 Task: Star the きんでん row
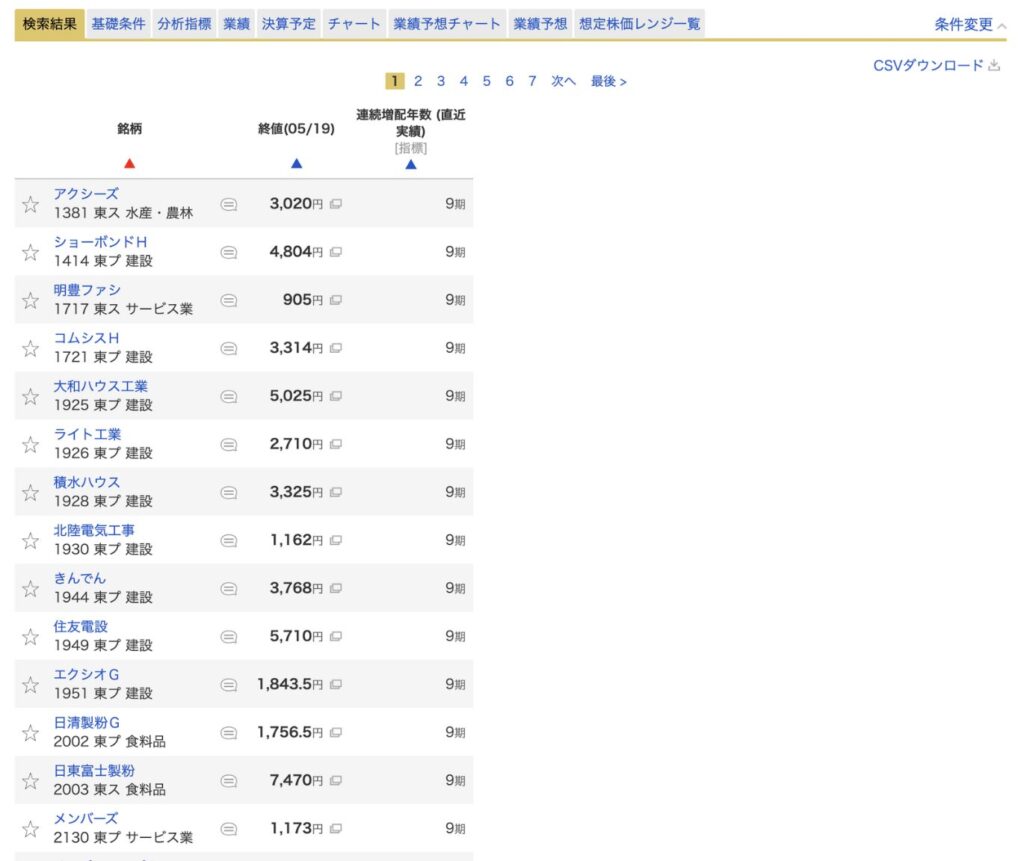30,589
